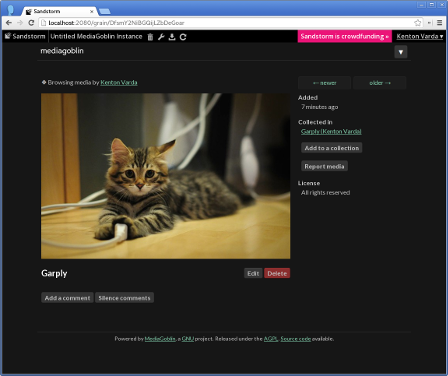Open the Chrome hamburger menu
The height and width of the screenshot is (376, 448).
[x=440, y=23]
